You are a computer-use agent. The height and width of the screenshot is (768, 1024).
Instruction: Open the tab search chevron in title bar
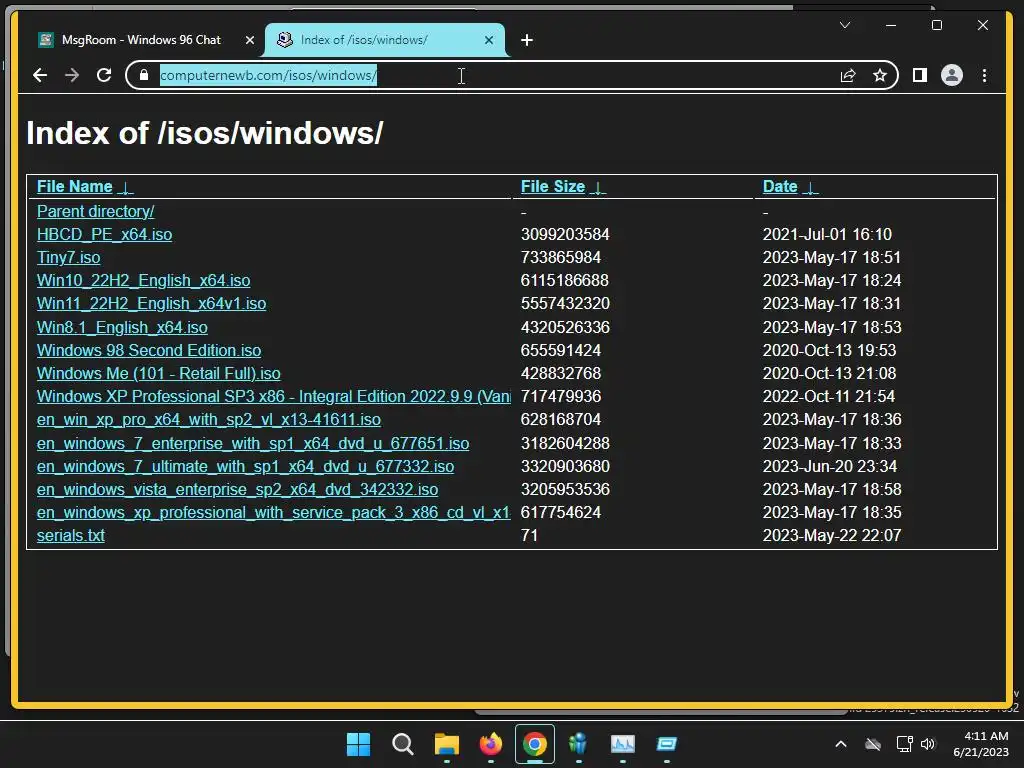[x=844, y=25]
